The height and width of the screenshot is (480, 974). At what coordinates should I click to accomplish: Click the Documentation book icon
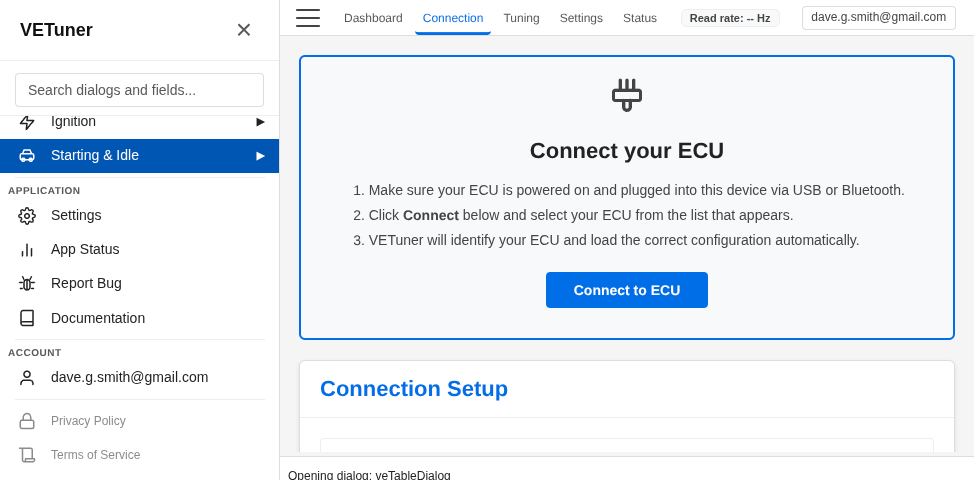tap(27, 318)
